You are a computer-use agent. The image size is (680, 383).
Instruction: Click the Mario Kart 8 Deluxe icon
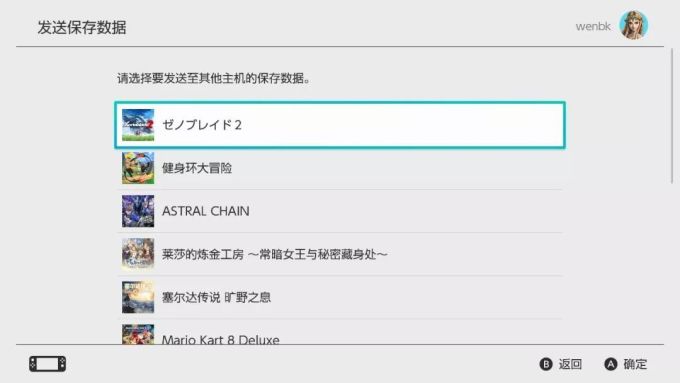point(138,334)
